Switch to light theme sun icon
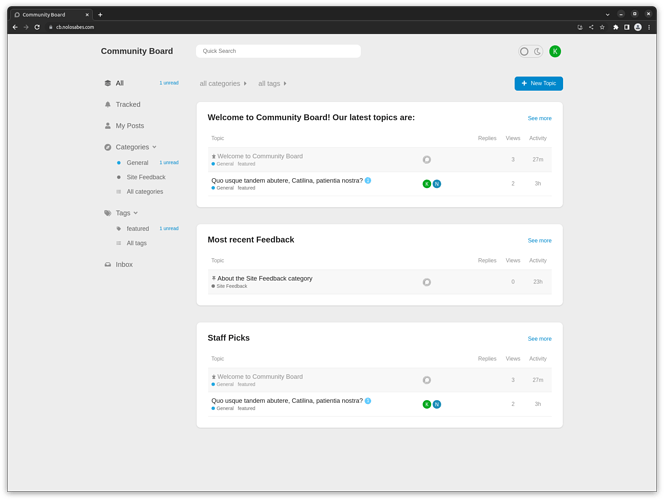 pyautogui.click(x=524, y=51)
